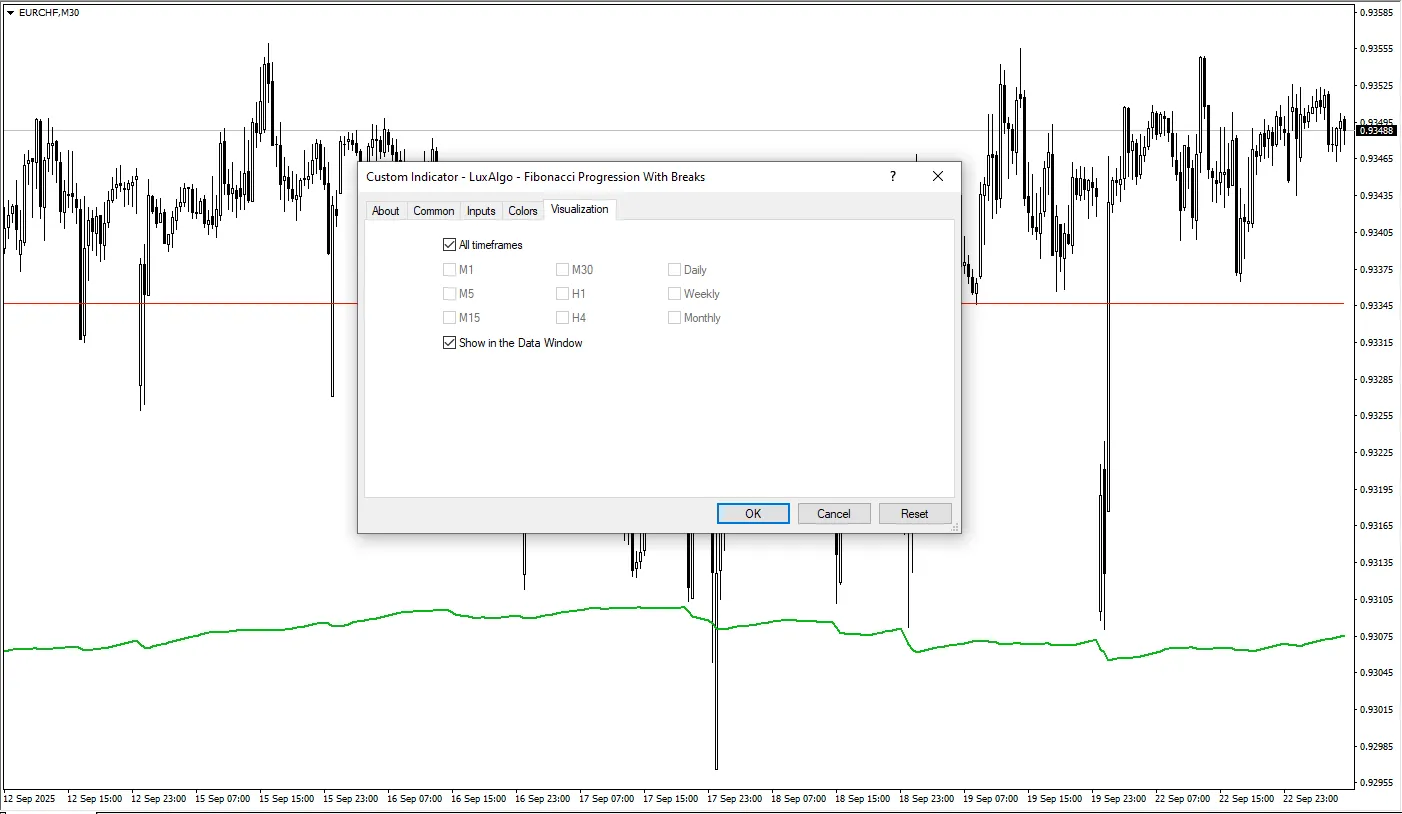Click the Weekly timeframe checkbox
Image resolution: width=1402 pixels, height=814 pixels.
click(x=674, y=293)
